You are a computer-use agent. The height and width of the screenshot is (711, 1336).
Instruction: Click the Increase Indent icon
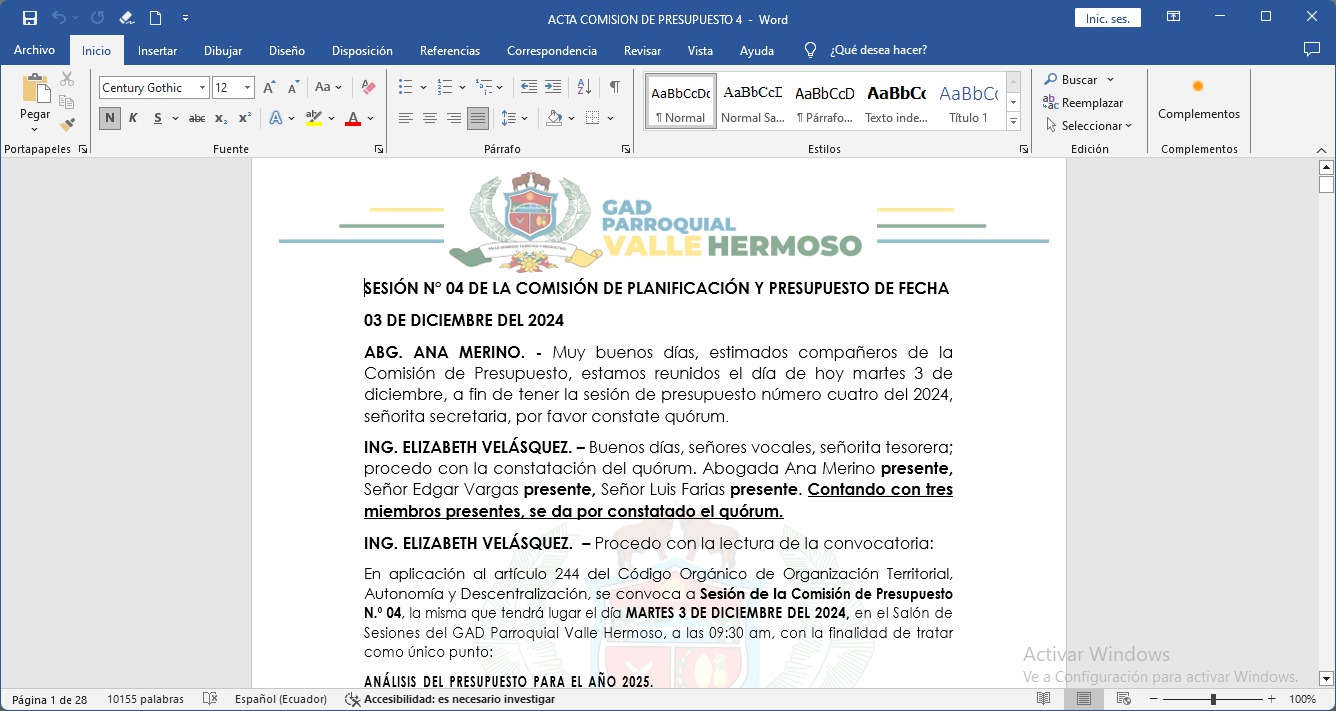pyautogui.click(x=553, y=88)
